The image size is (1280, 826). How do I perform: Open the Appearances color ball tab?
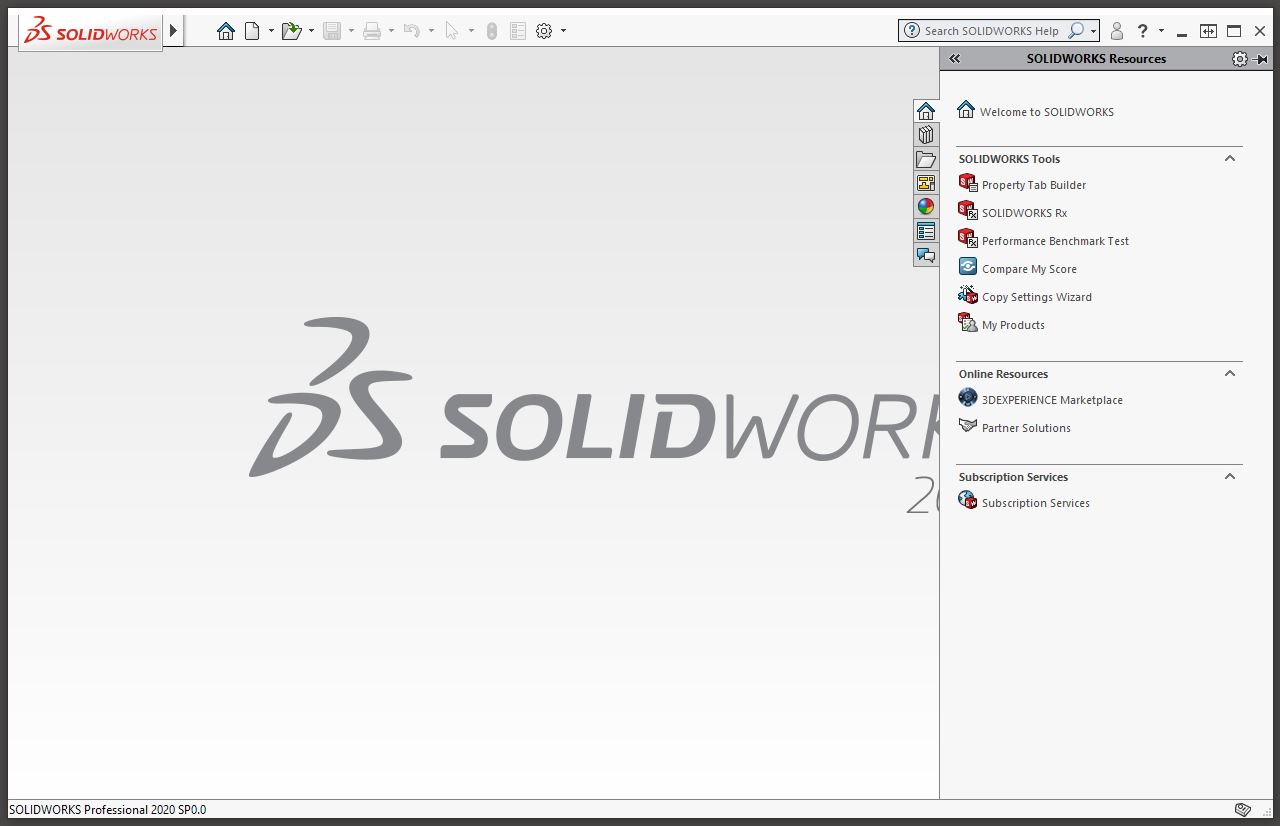click(x=926, y=207)
